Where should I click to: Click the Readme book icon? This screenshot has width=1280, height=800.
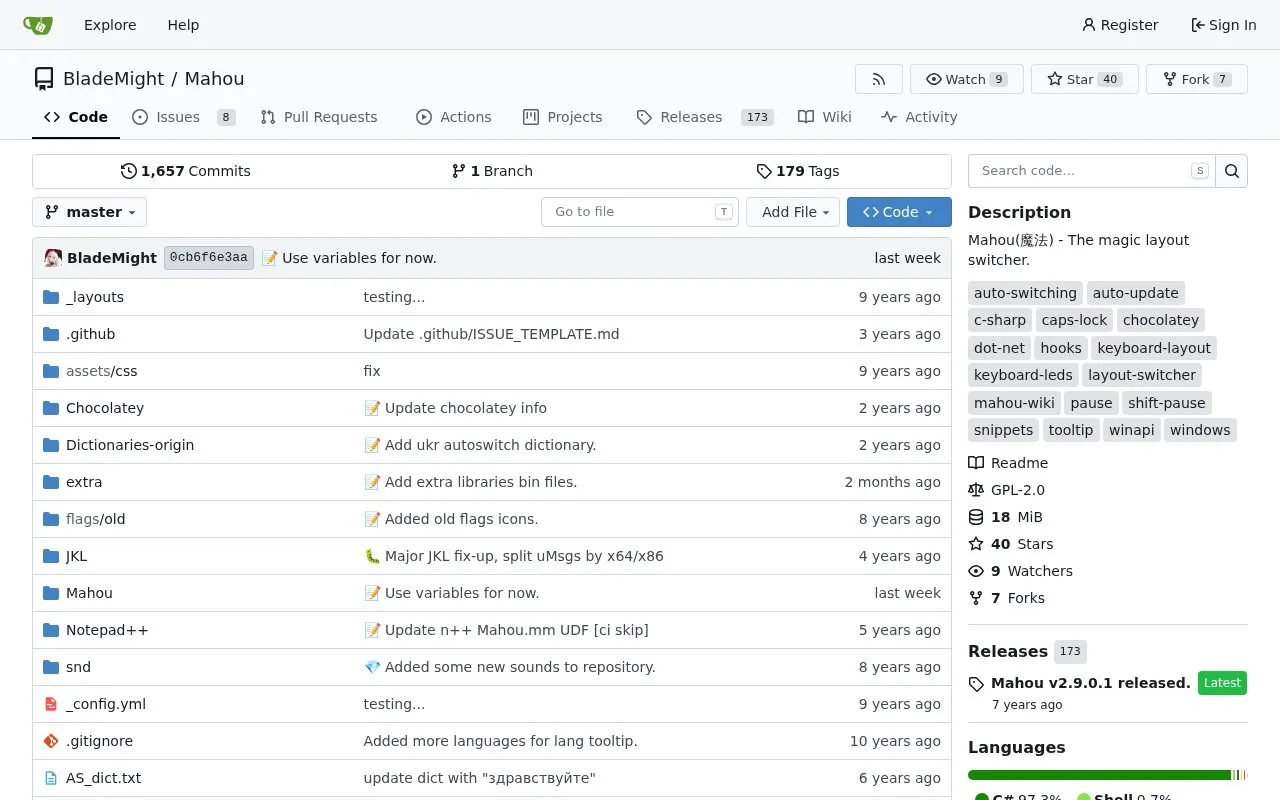(x=976, y=463)
